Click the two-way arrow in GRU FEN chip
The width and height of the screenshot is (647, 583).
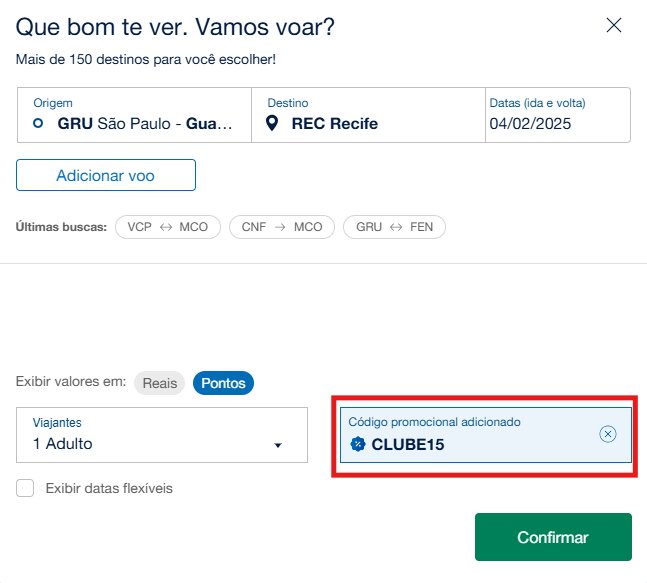click(396, 227)
